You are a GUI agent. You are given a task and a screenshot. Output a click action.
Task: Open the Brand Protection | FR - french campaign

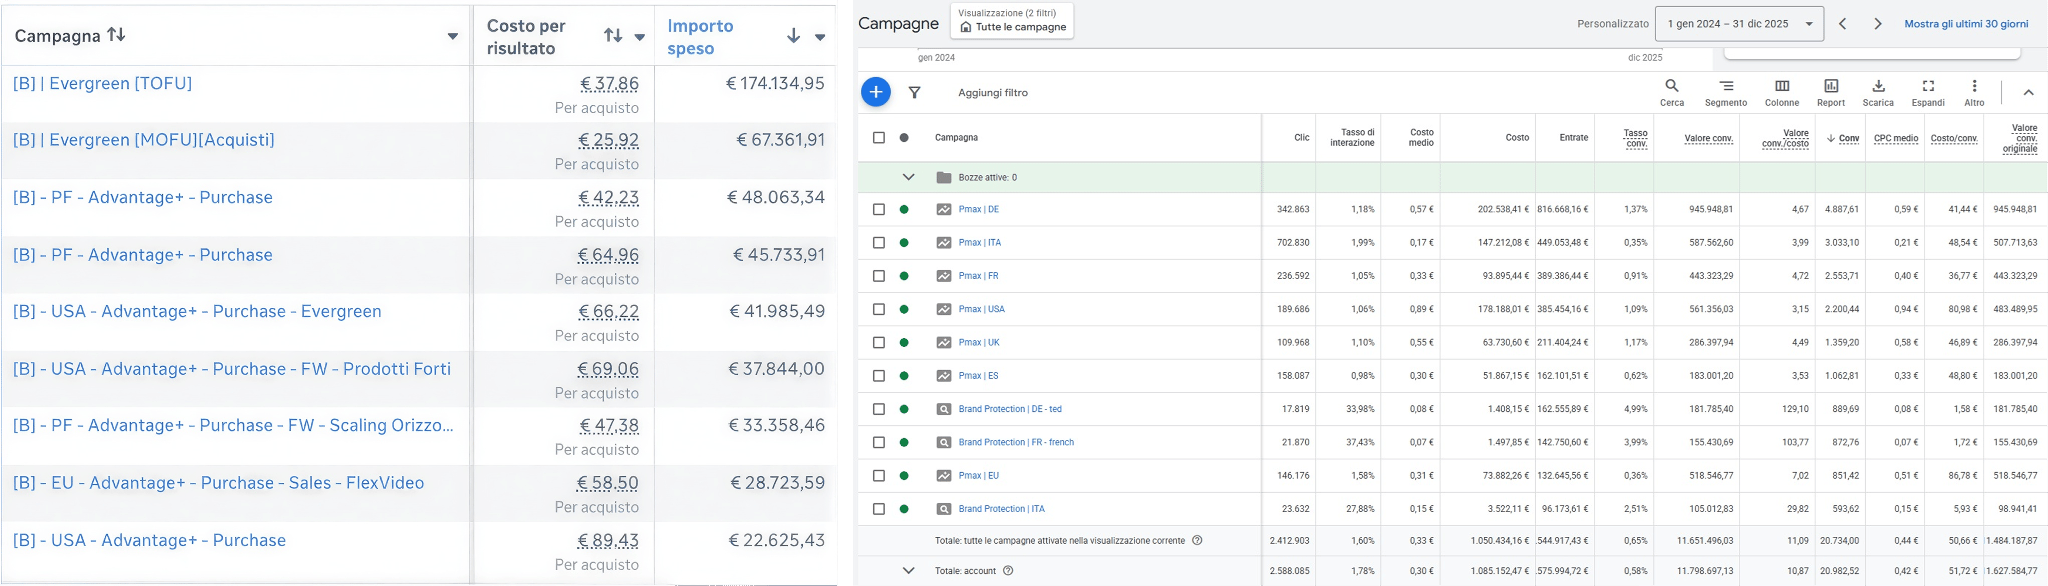[1016, 442]
